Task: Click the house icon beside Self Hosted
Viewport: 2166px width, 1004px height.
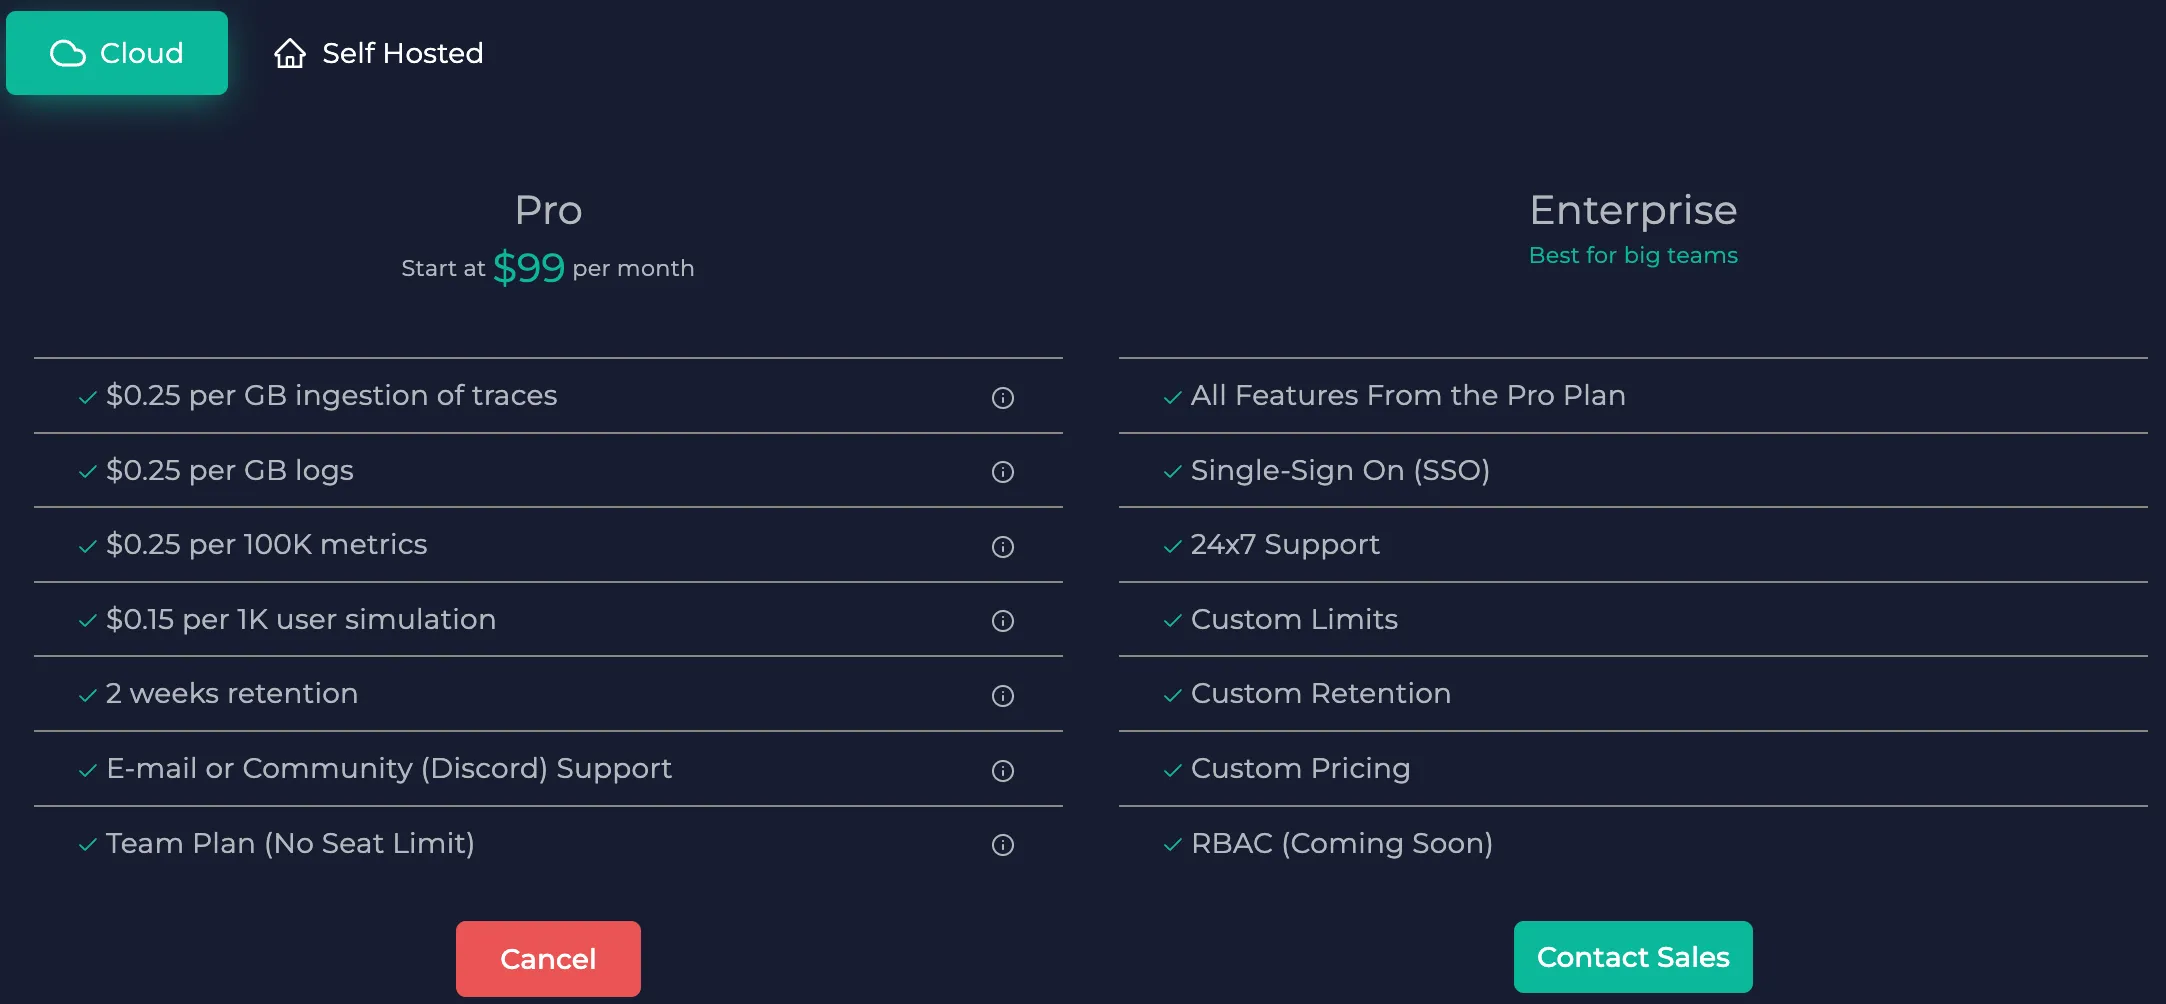Action: click(290, 53)
